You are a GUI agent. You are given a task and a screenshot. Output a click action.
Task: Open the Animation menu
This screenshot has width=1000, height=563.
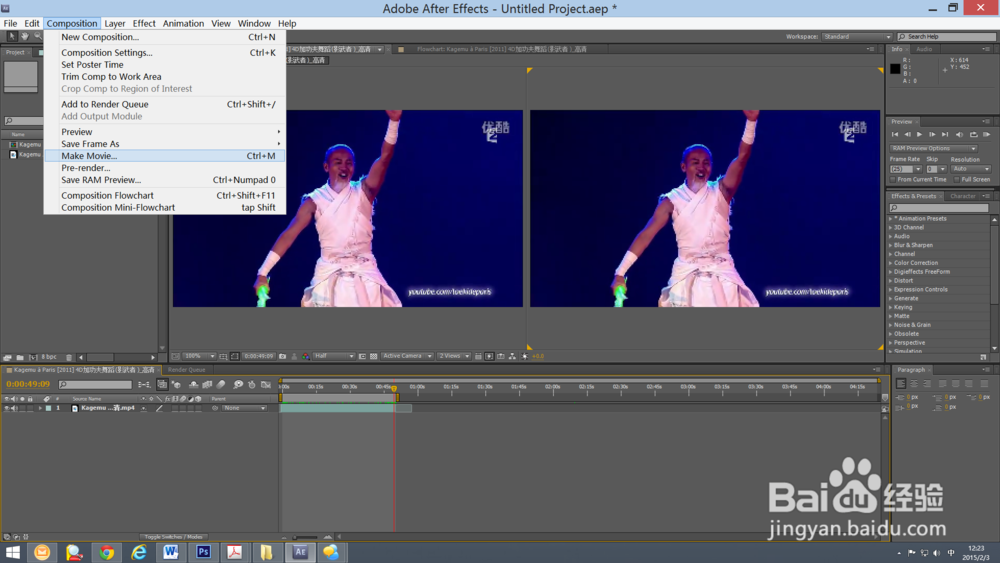[183, 24]
